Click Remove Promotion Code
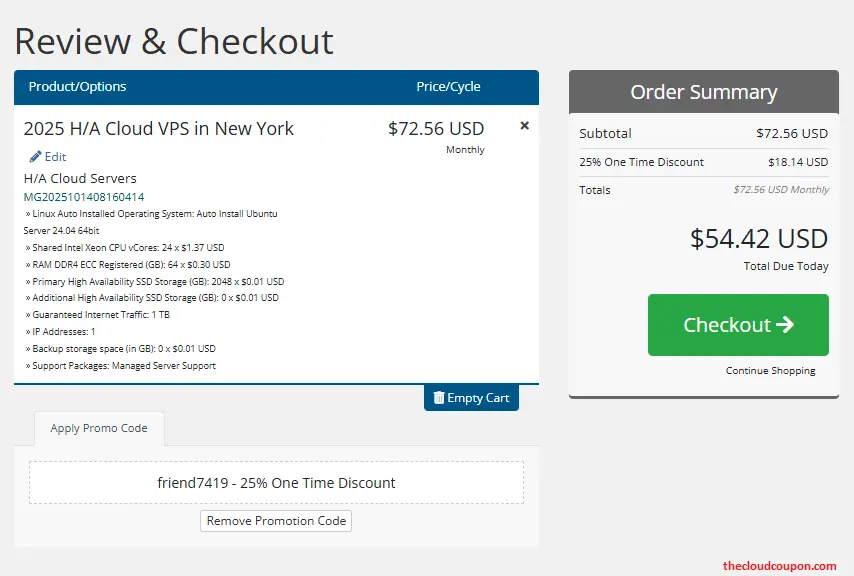Screen dimensions: 854x576 pyautogui.click(x=275, y=521)
